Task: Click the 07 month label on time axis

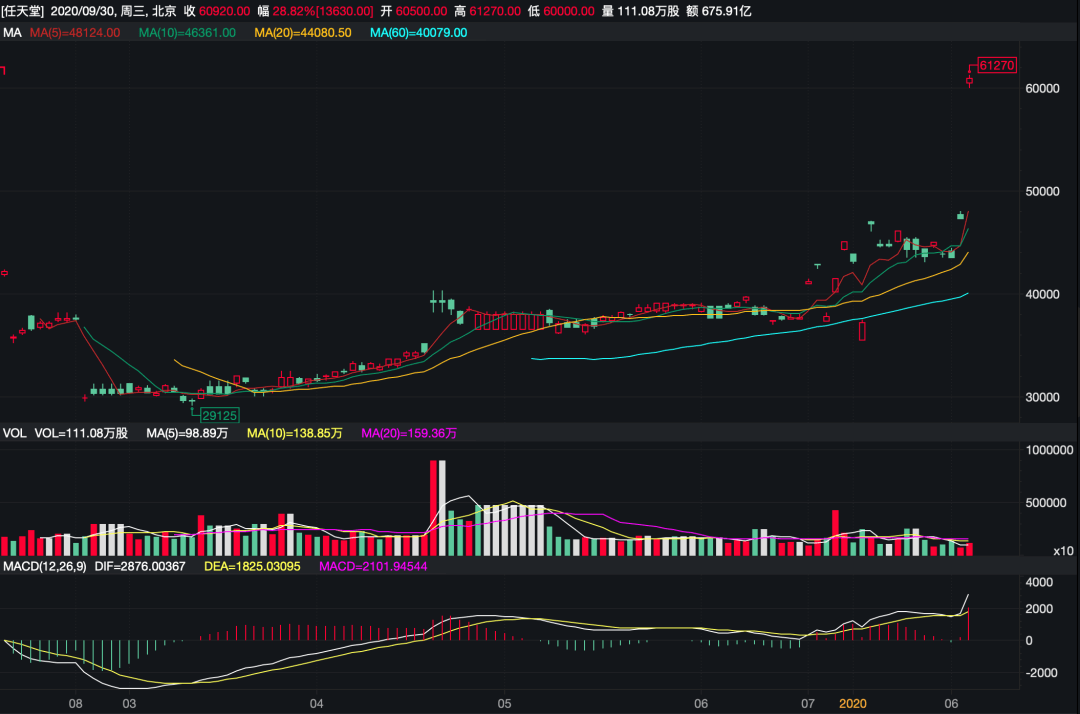Action: pyautogui.click(x=808, y=704)
